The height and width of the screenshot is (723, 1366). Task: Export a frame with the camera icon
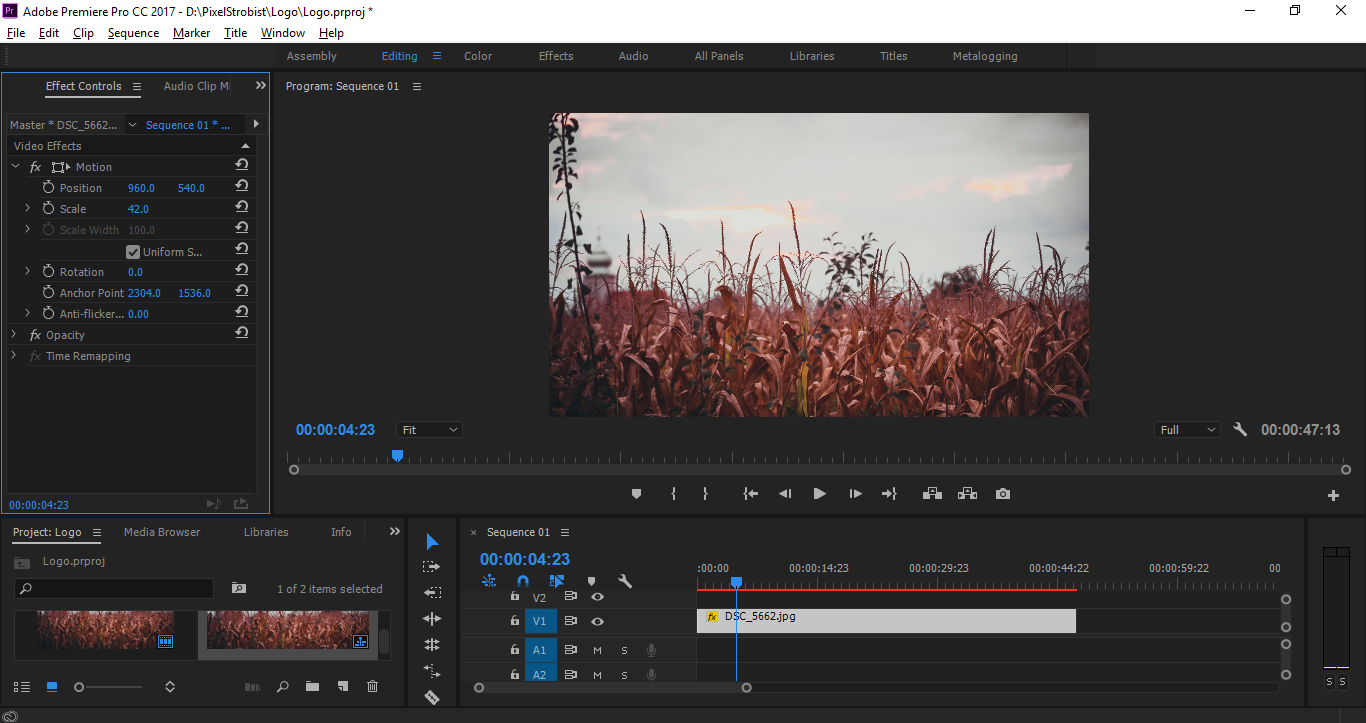coord(1003,493)
